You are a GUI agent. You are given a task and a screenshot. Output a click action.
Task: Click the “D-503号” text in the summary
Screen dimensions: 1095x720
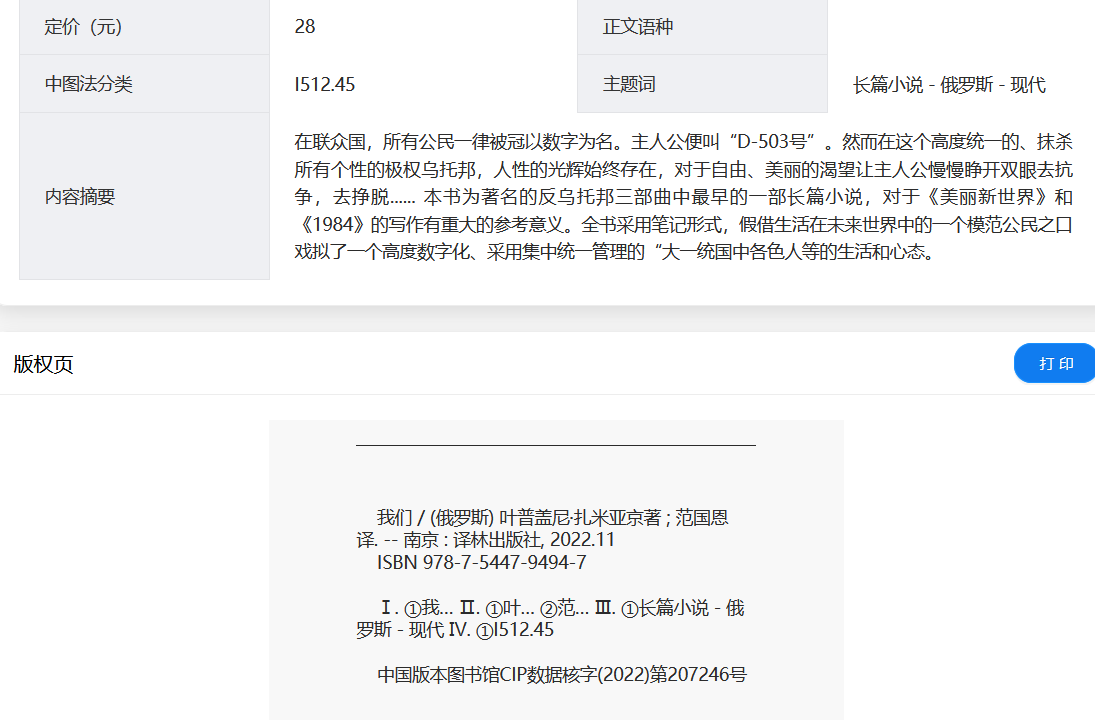tap(771, 140)
